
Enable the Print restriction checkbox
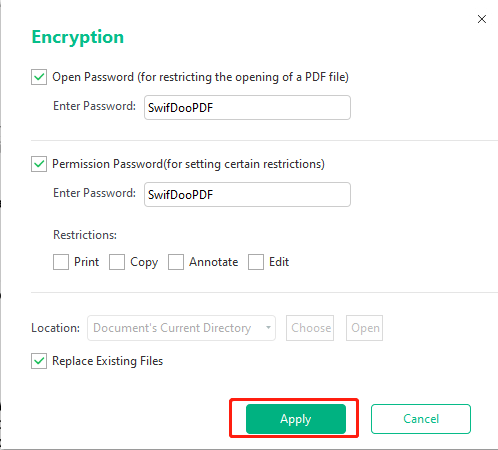click(x=61, y=262)
